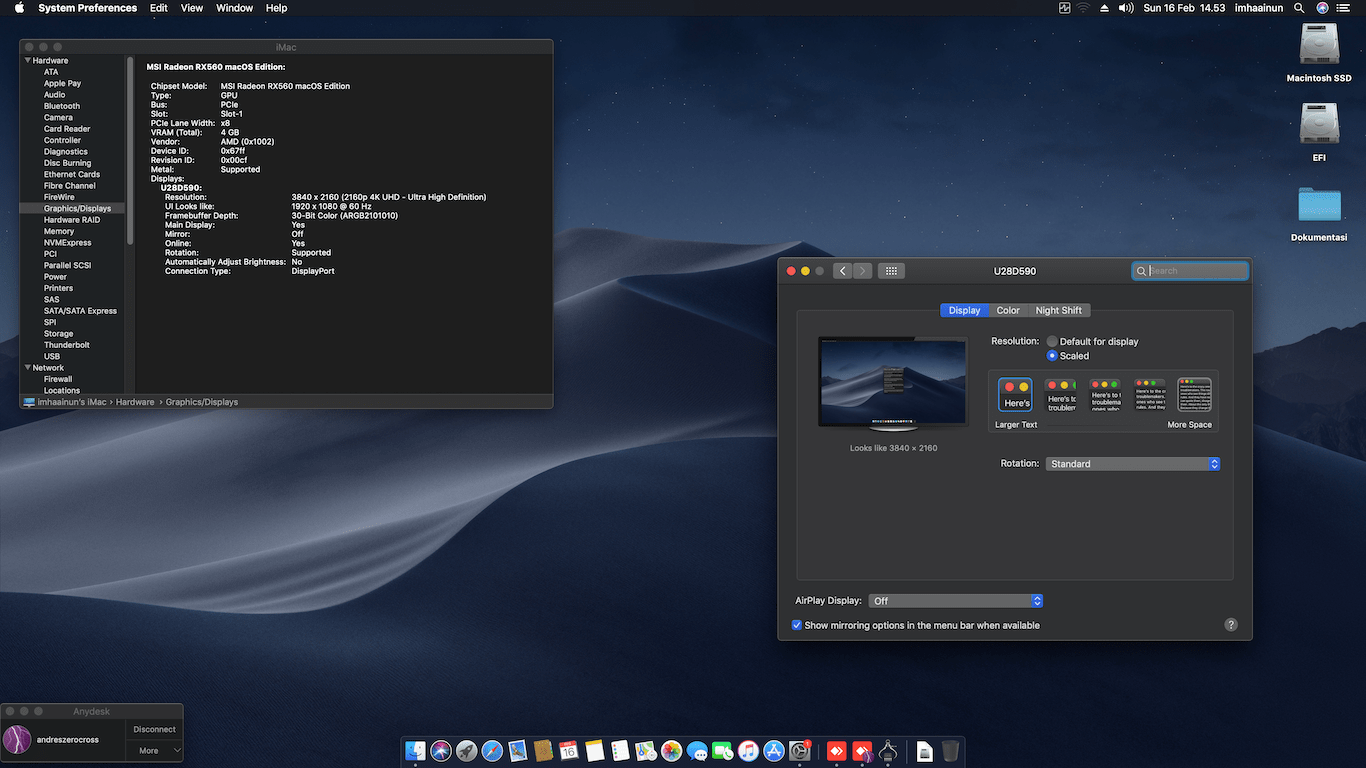Select Memory in Hardware sidebar
The height and width of the screenshot is (768, 1366).
[59, 231]
